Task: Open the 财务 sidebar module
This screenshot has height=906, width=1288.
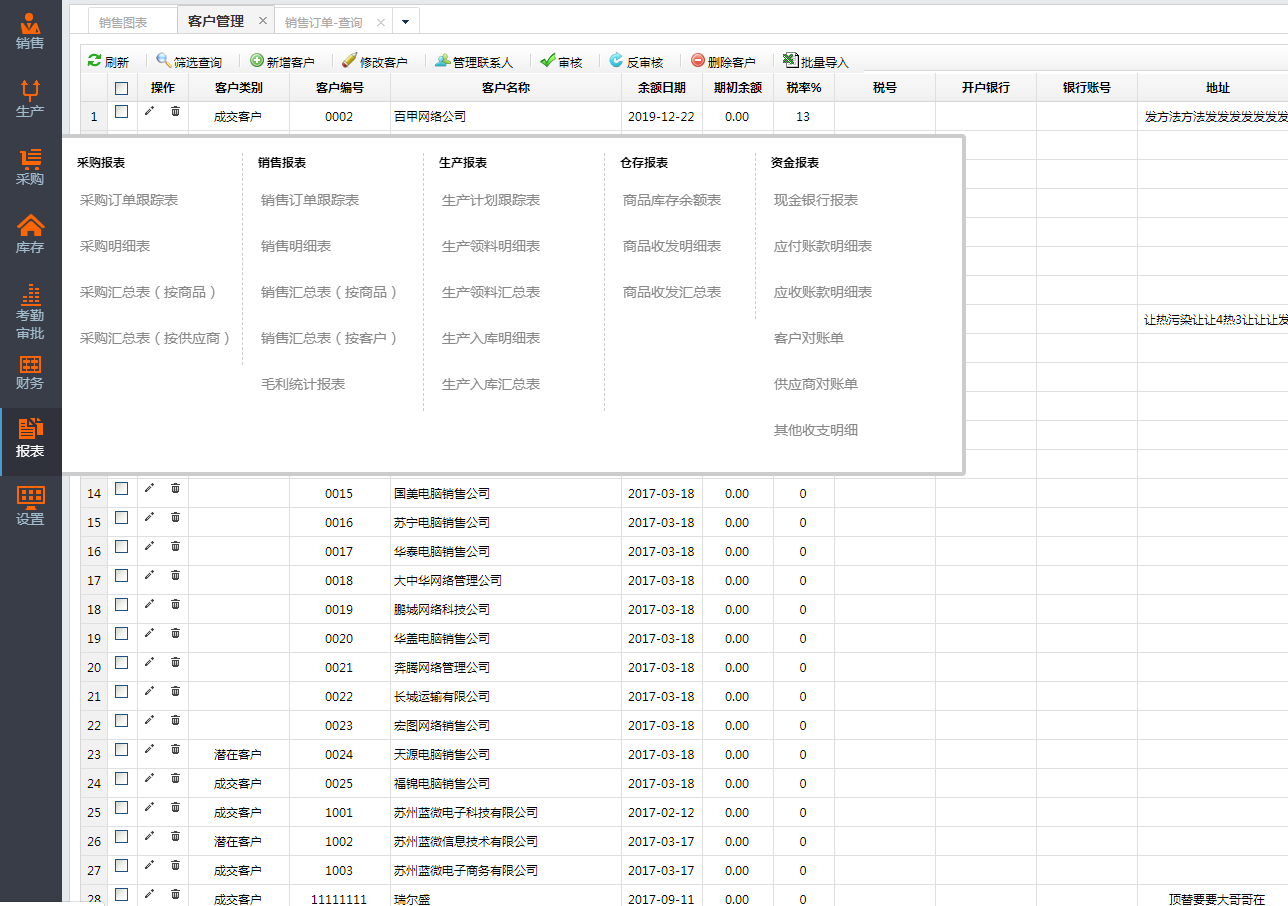Action: [x=30, y=372]
